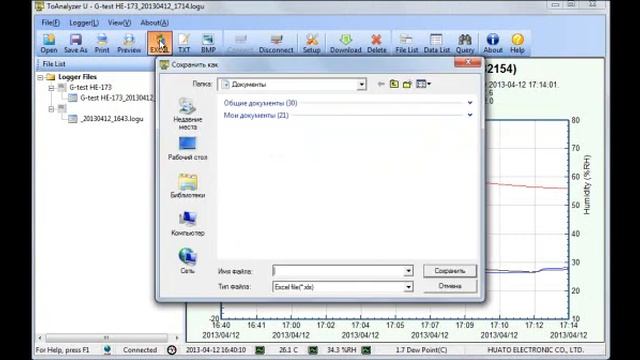Click the Мои документы (21) group header
Screen dimensions: 640x360
[x=256, y=116]
